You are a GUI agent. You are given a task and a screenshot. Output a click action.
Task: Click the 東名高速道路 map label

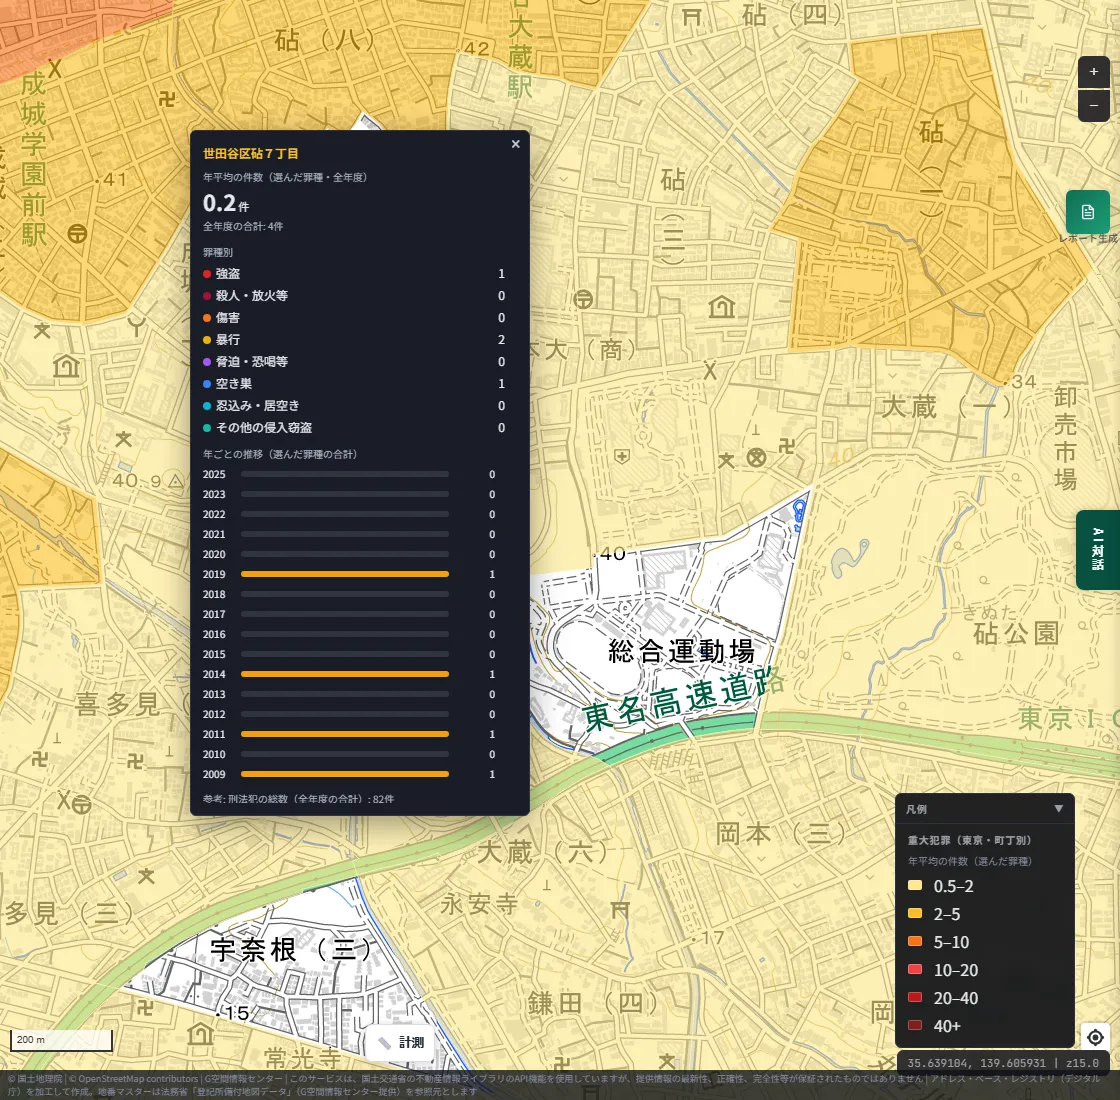pos(684,699)
